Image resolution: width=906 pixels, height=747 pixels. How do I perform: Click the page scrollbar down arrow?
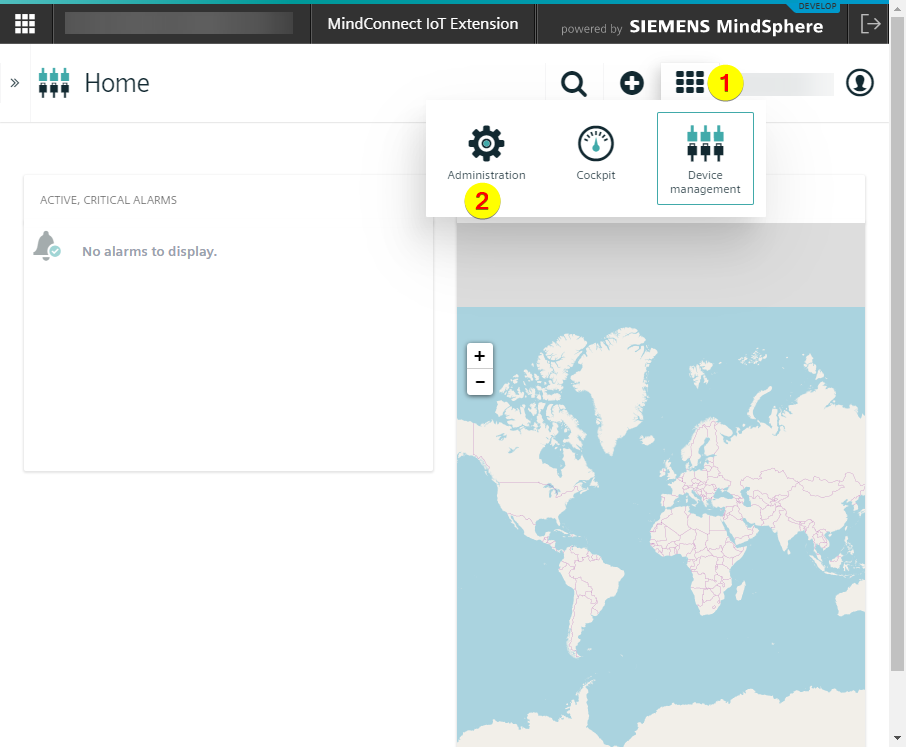click(897, 738)
